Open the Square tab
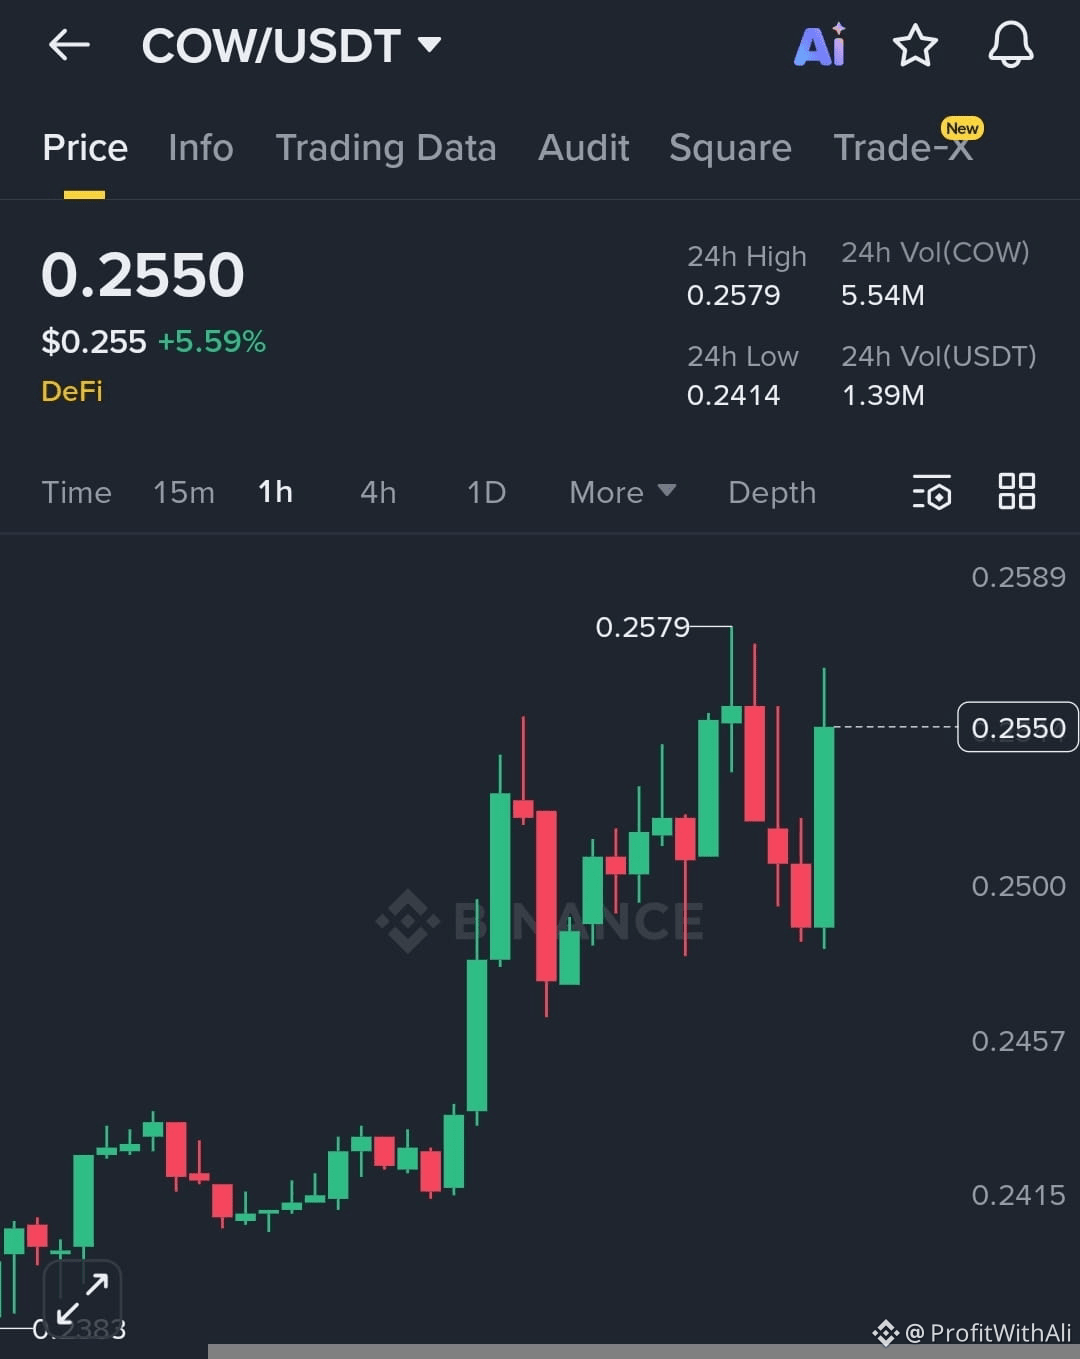The width and height of the screenshot is (1080, 1359). (x=730, y=147)
